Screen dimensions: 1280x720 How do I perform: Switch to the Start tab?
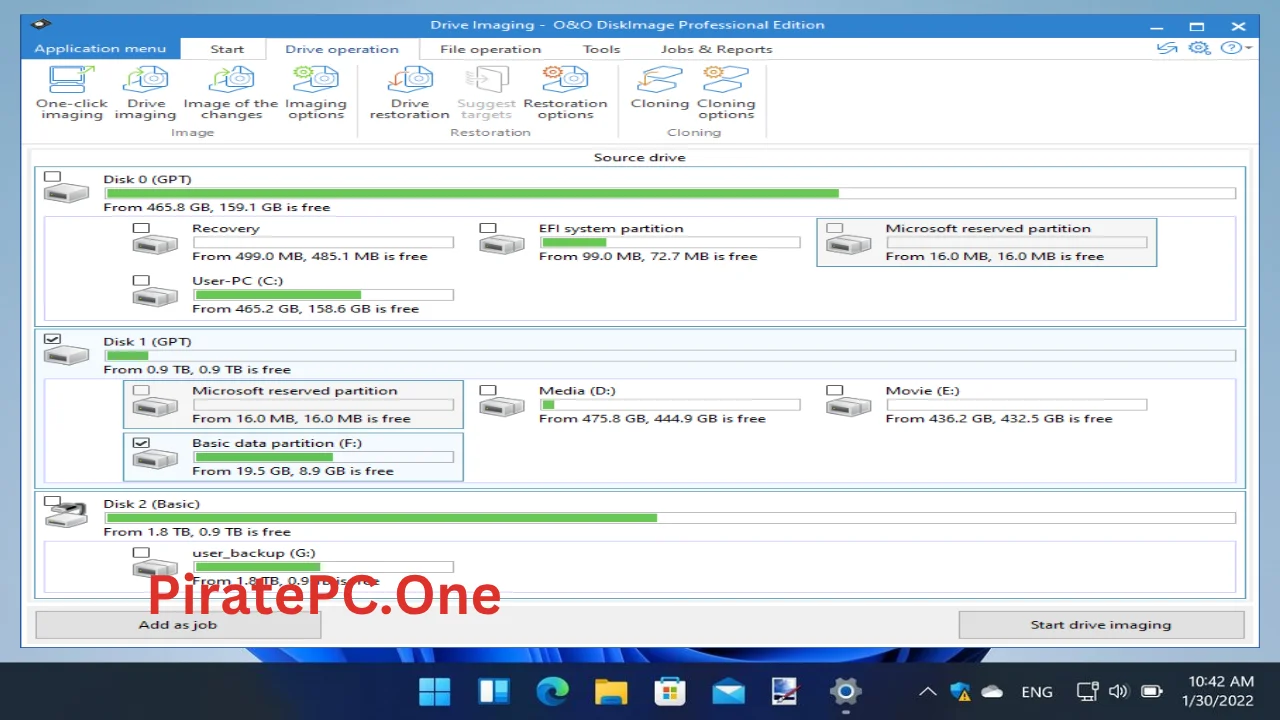[227, 49]
